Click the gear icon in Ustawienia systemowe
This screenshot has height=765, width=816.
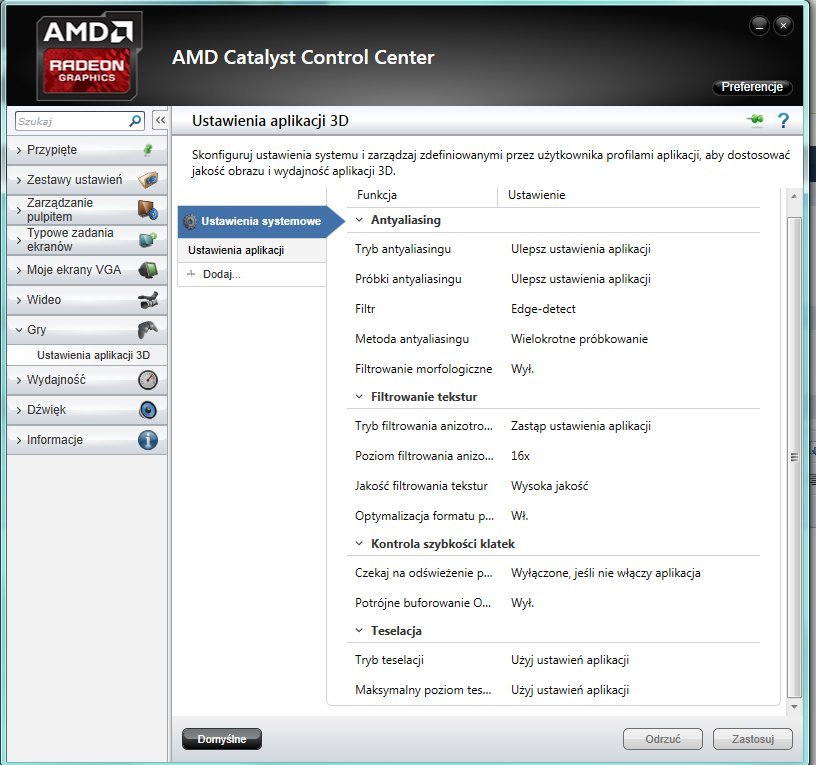coord(190,221)
